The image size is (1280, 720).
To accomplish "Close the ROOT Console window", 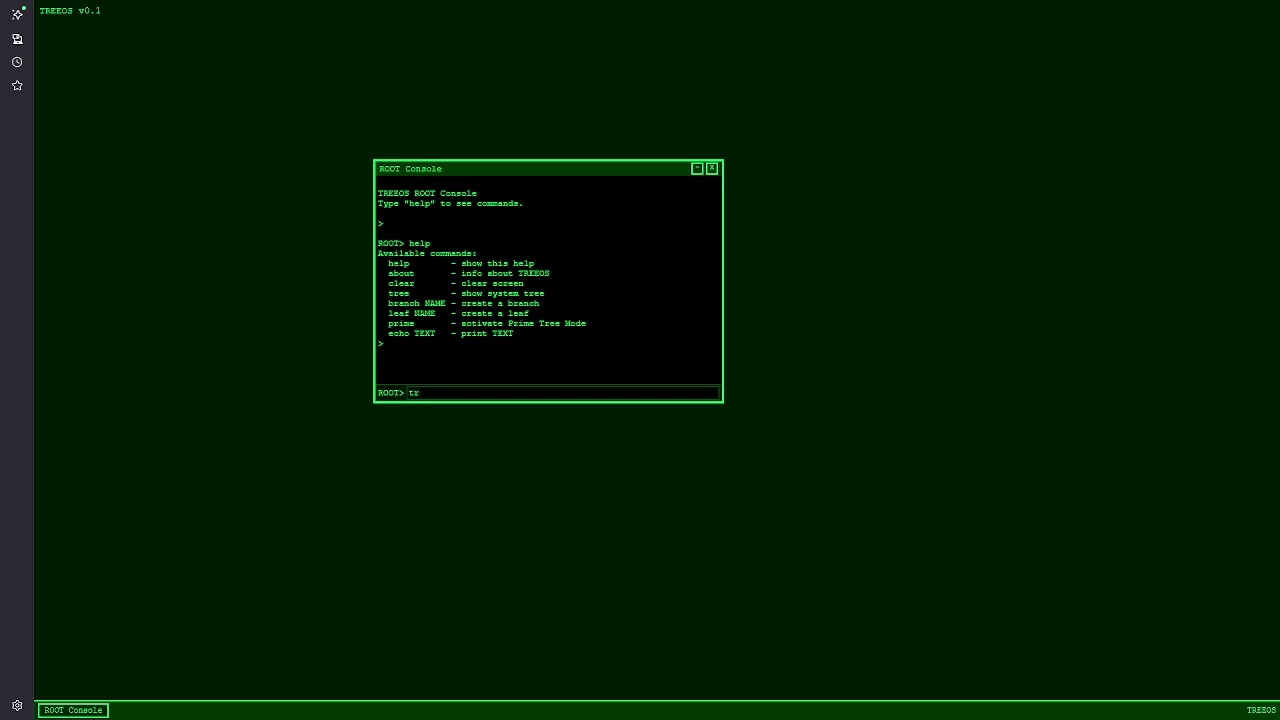I will [x=712, y=168].
